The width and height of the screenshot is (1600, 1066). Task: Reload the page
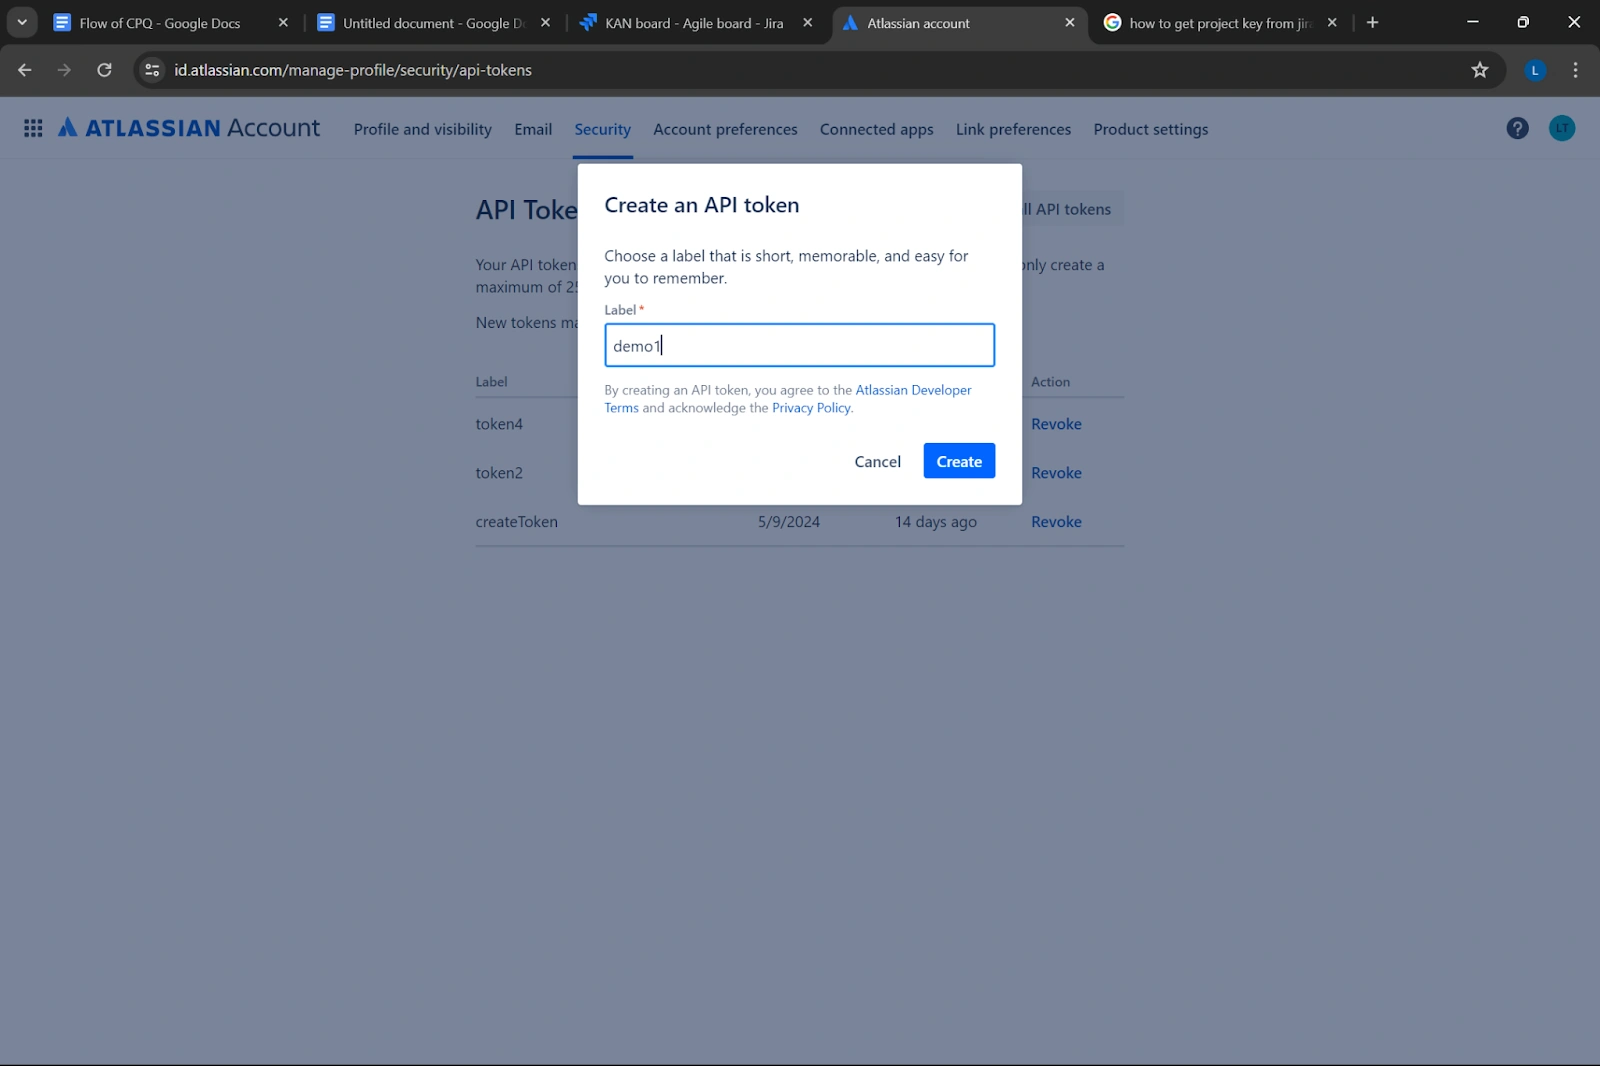click(104, 70)
